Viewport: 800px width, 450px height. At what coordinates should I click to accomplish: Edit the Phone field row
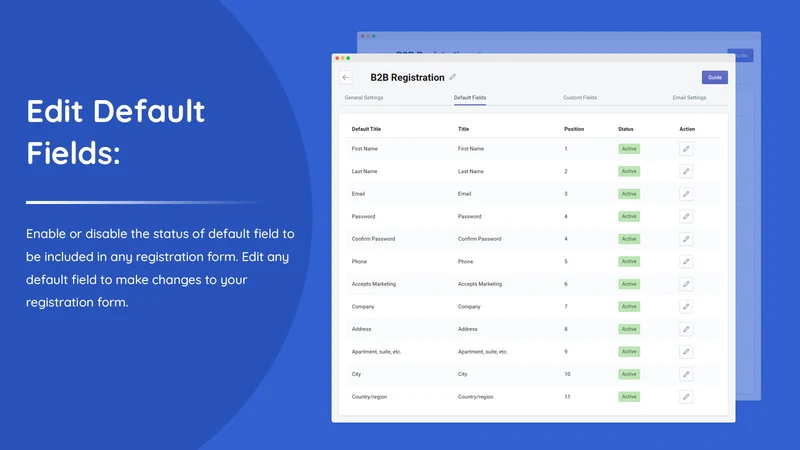[686, 261]
